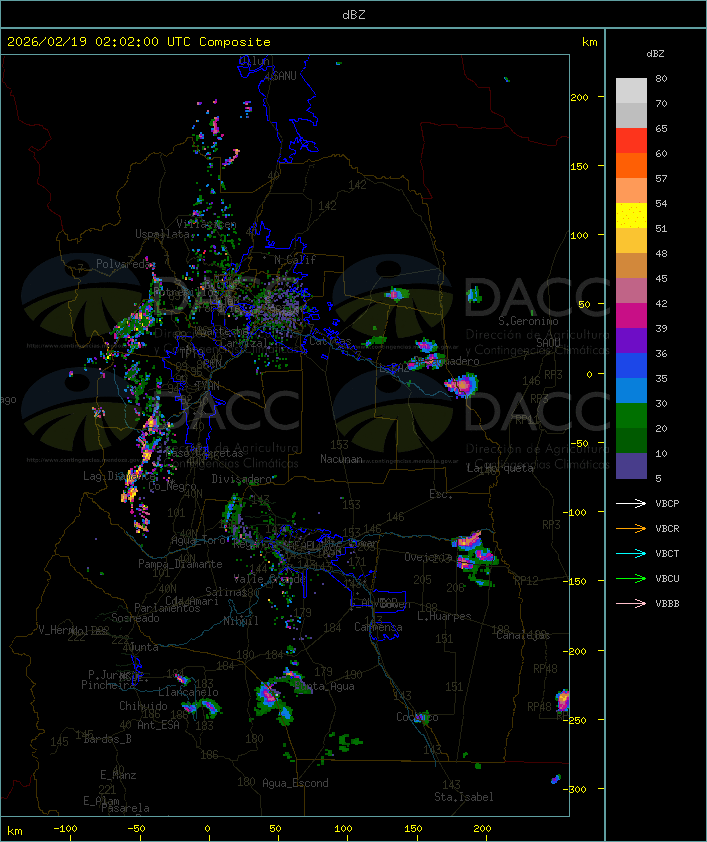Click the magenta 42 dBZ swatch
The width and height of the screenshot is (707, 842).
click(631, 316)
